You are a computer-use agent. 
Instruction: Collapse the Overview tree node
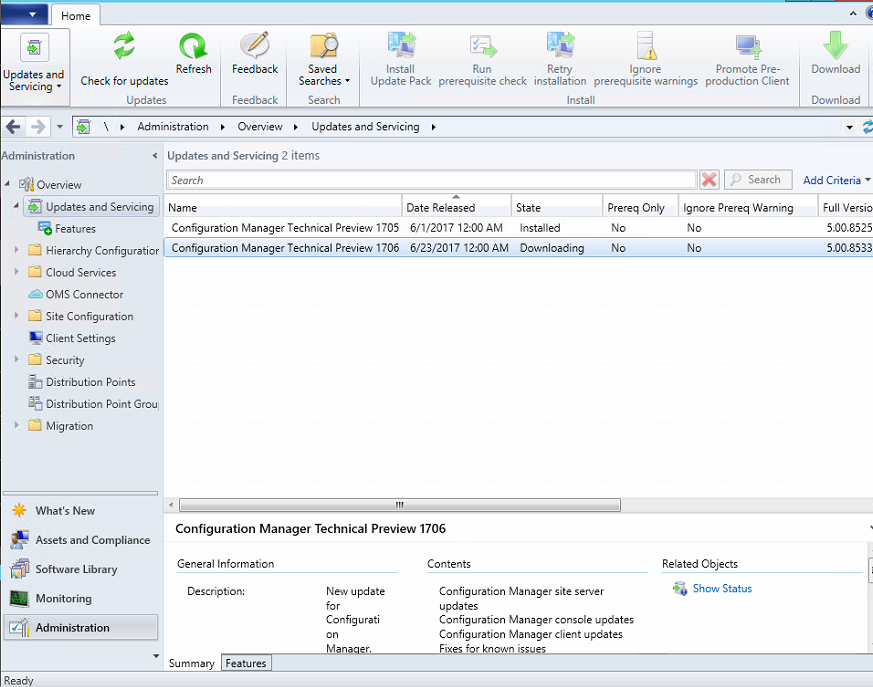7,184
